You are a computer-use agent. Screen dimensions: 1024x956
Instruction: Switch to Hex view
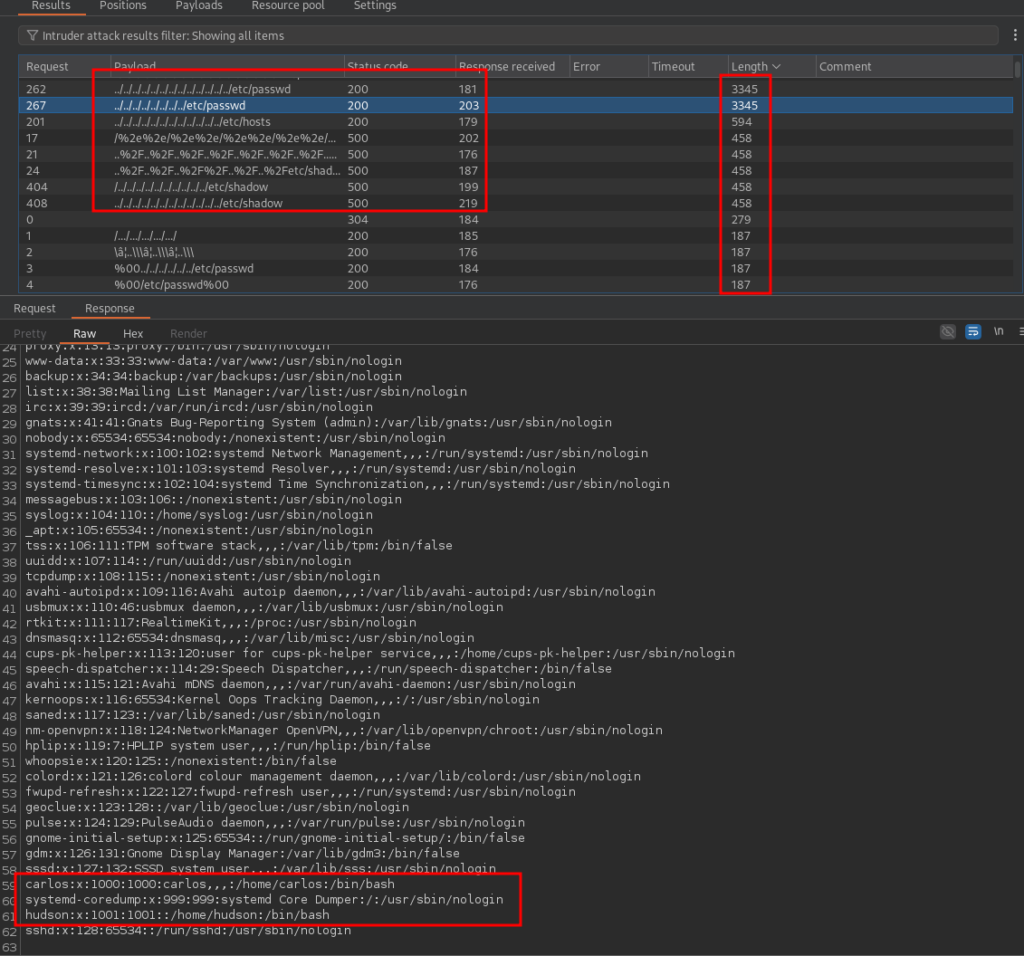click(x=133, y=333)
